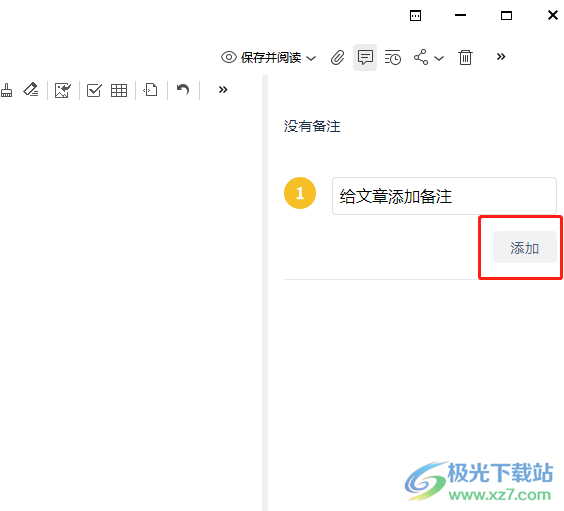Click the share icon

(x=421, y=57)
